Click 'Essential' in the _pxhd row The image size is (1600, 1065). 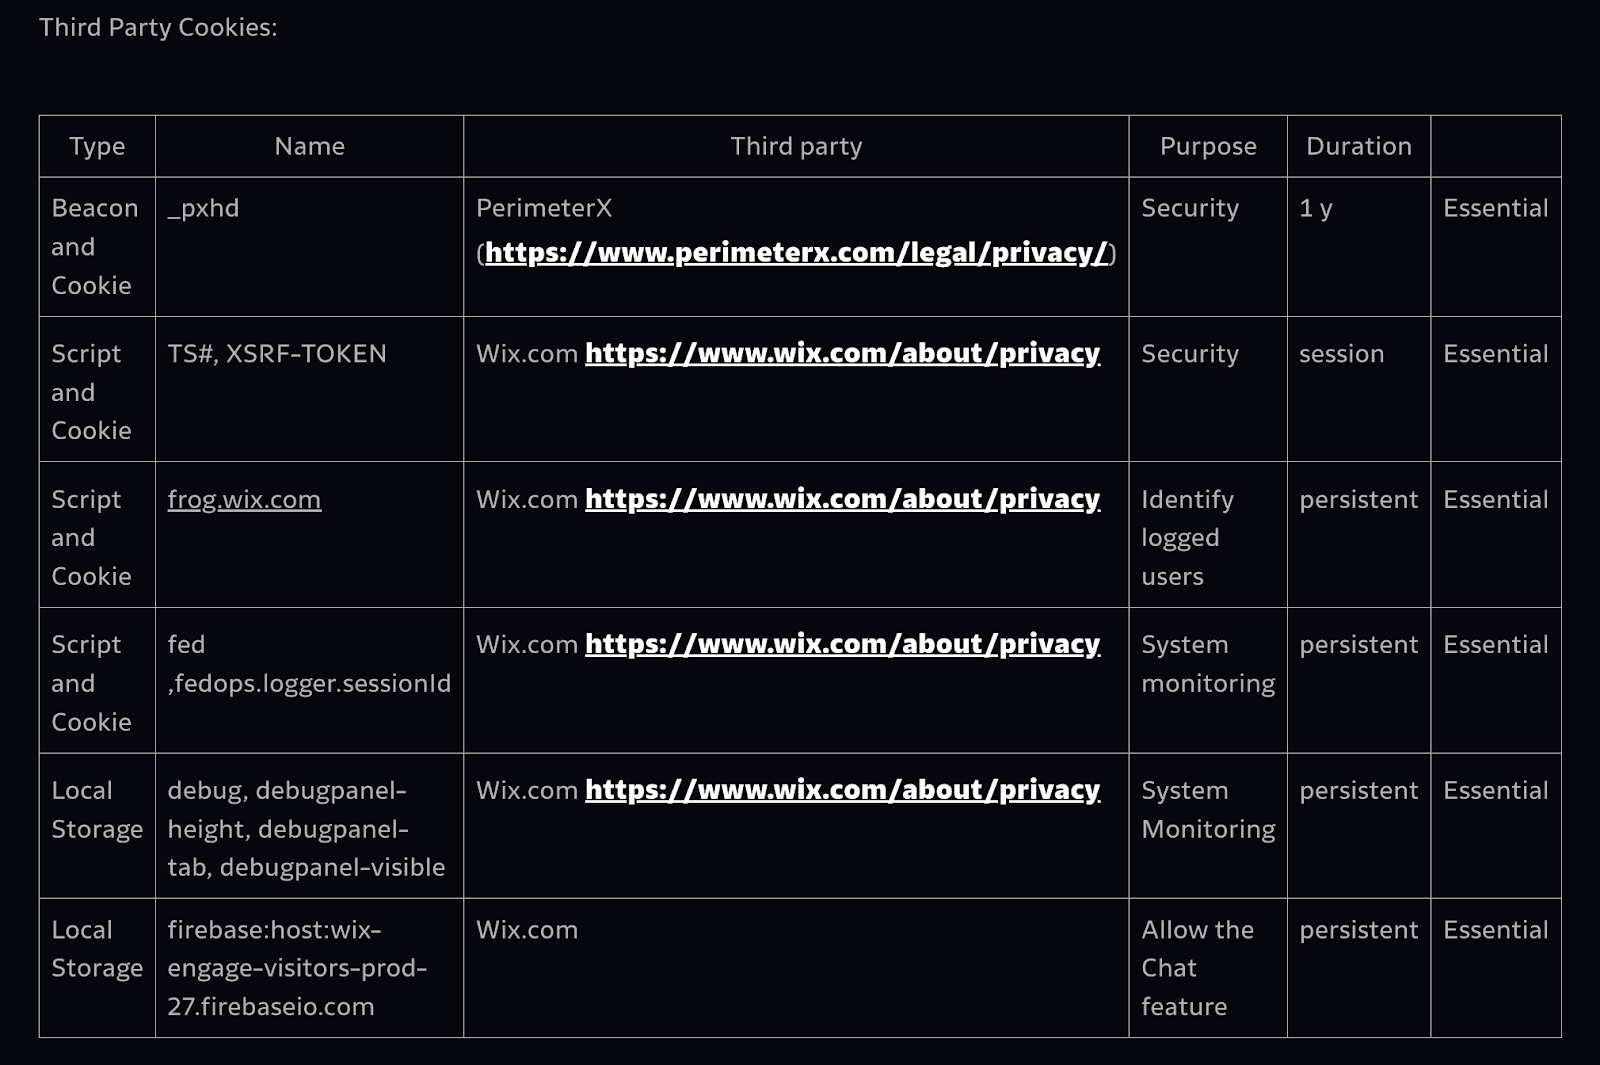tap(1496, 208)
